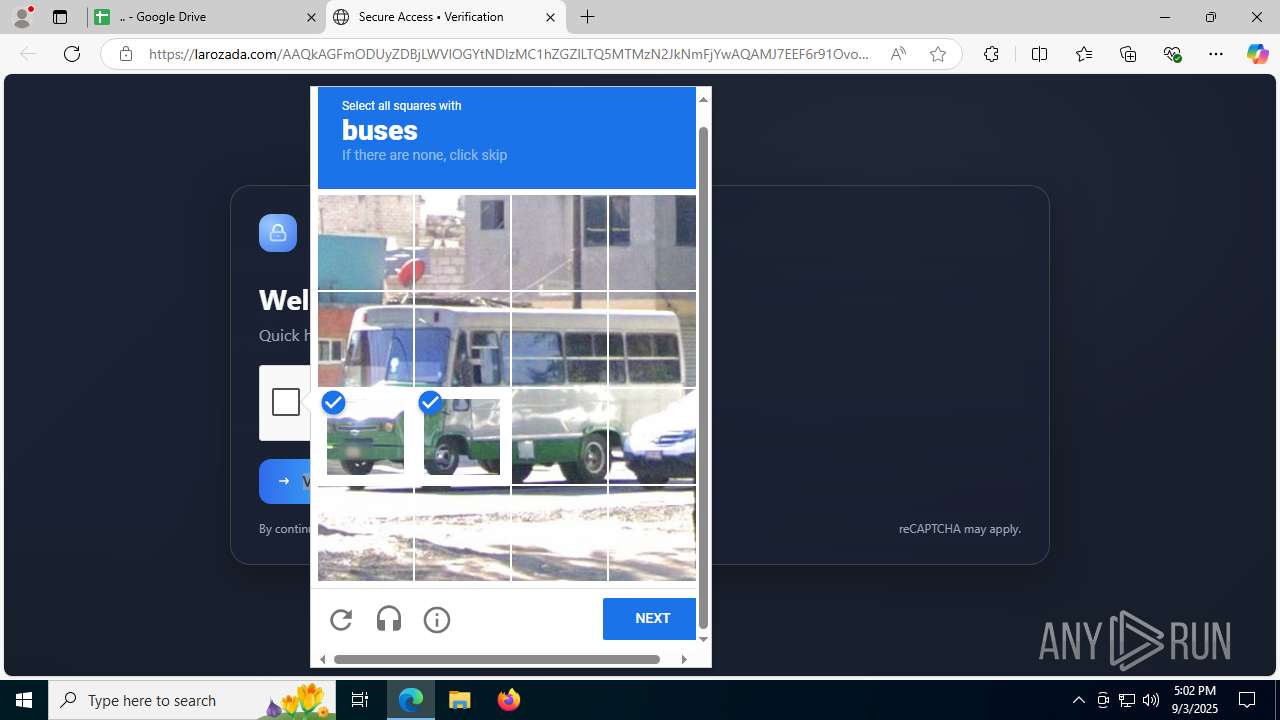The image size is (1280, 720).
Task: Open the Extensions puzzle icon
Action: pos(991,54)
